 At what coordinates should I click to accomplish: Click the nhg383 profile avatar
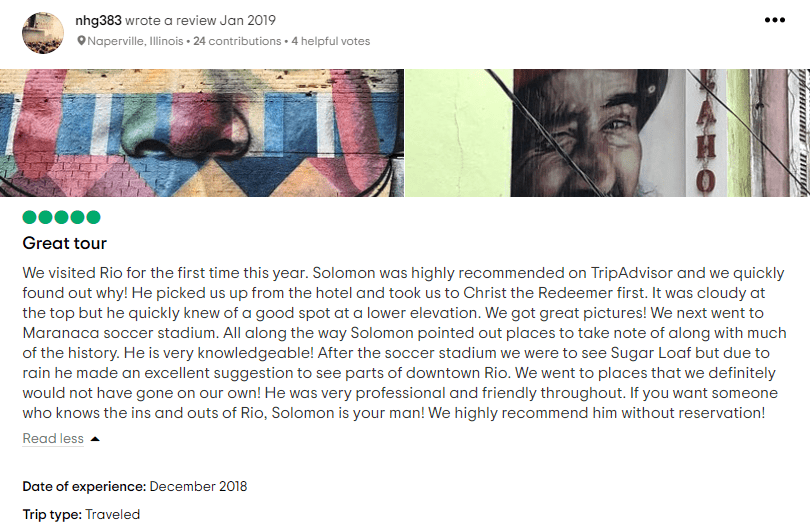43,32
